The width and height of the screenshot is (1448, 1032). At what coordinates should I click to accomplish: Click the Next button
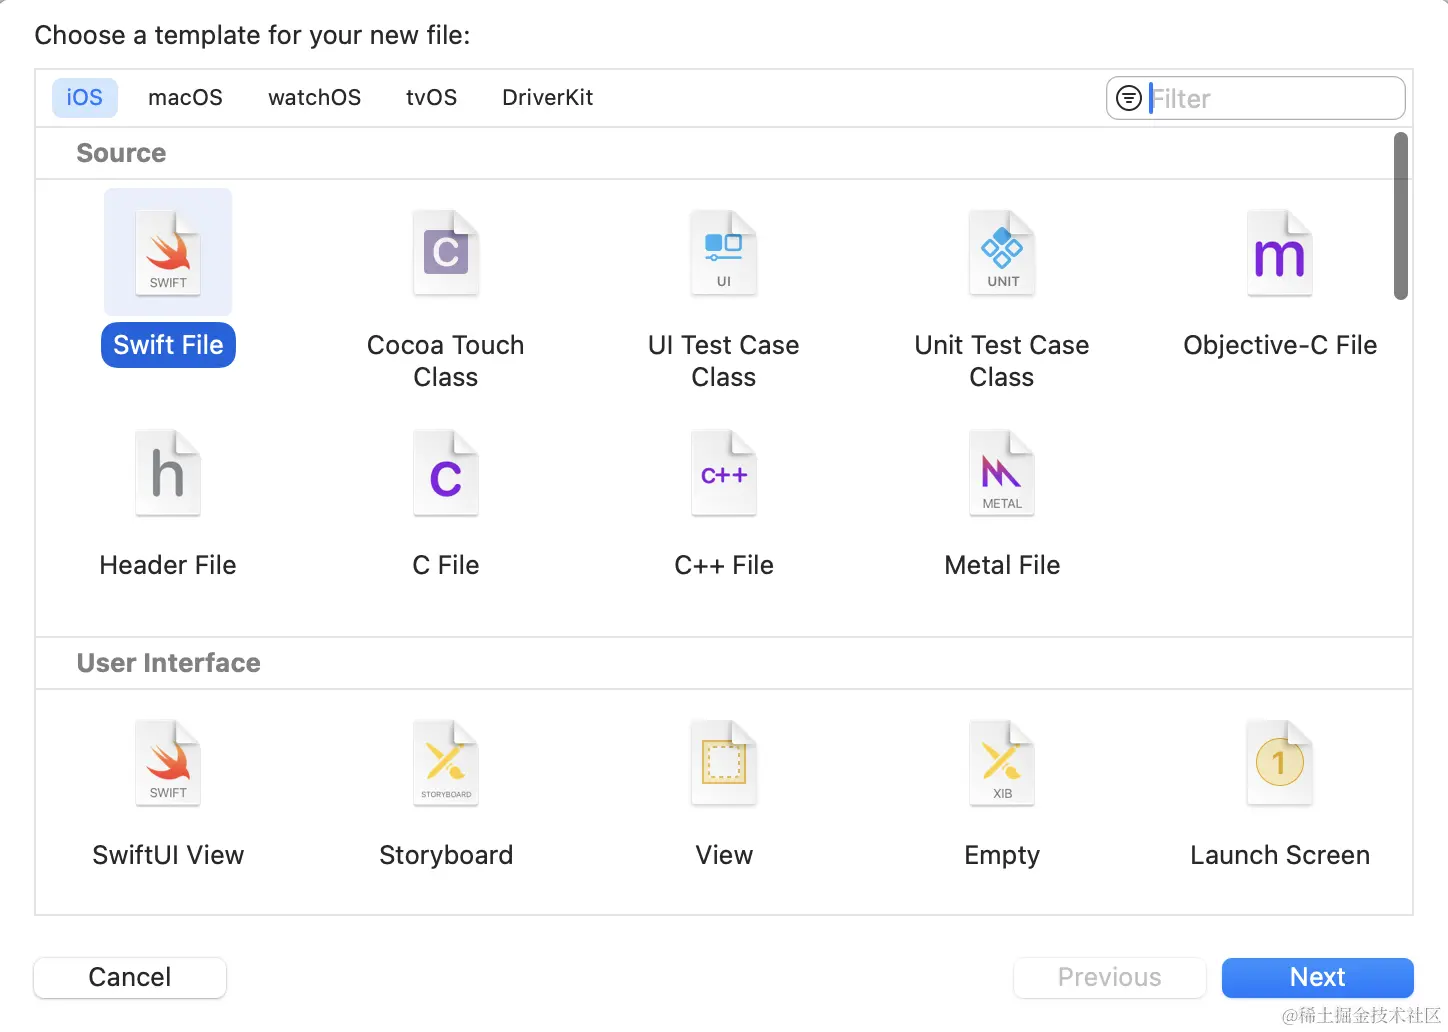tap(1318, 977)
